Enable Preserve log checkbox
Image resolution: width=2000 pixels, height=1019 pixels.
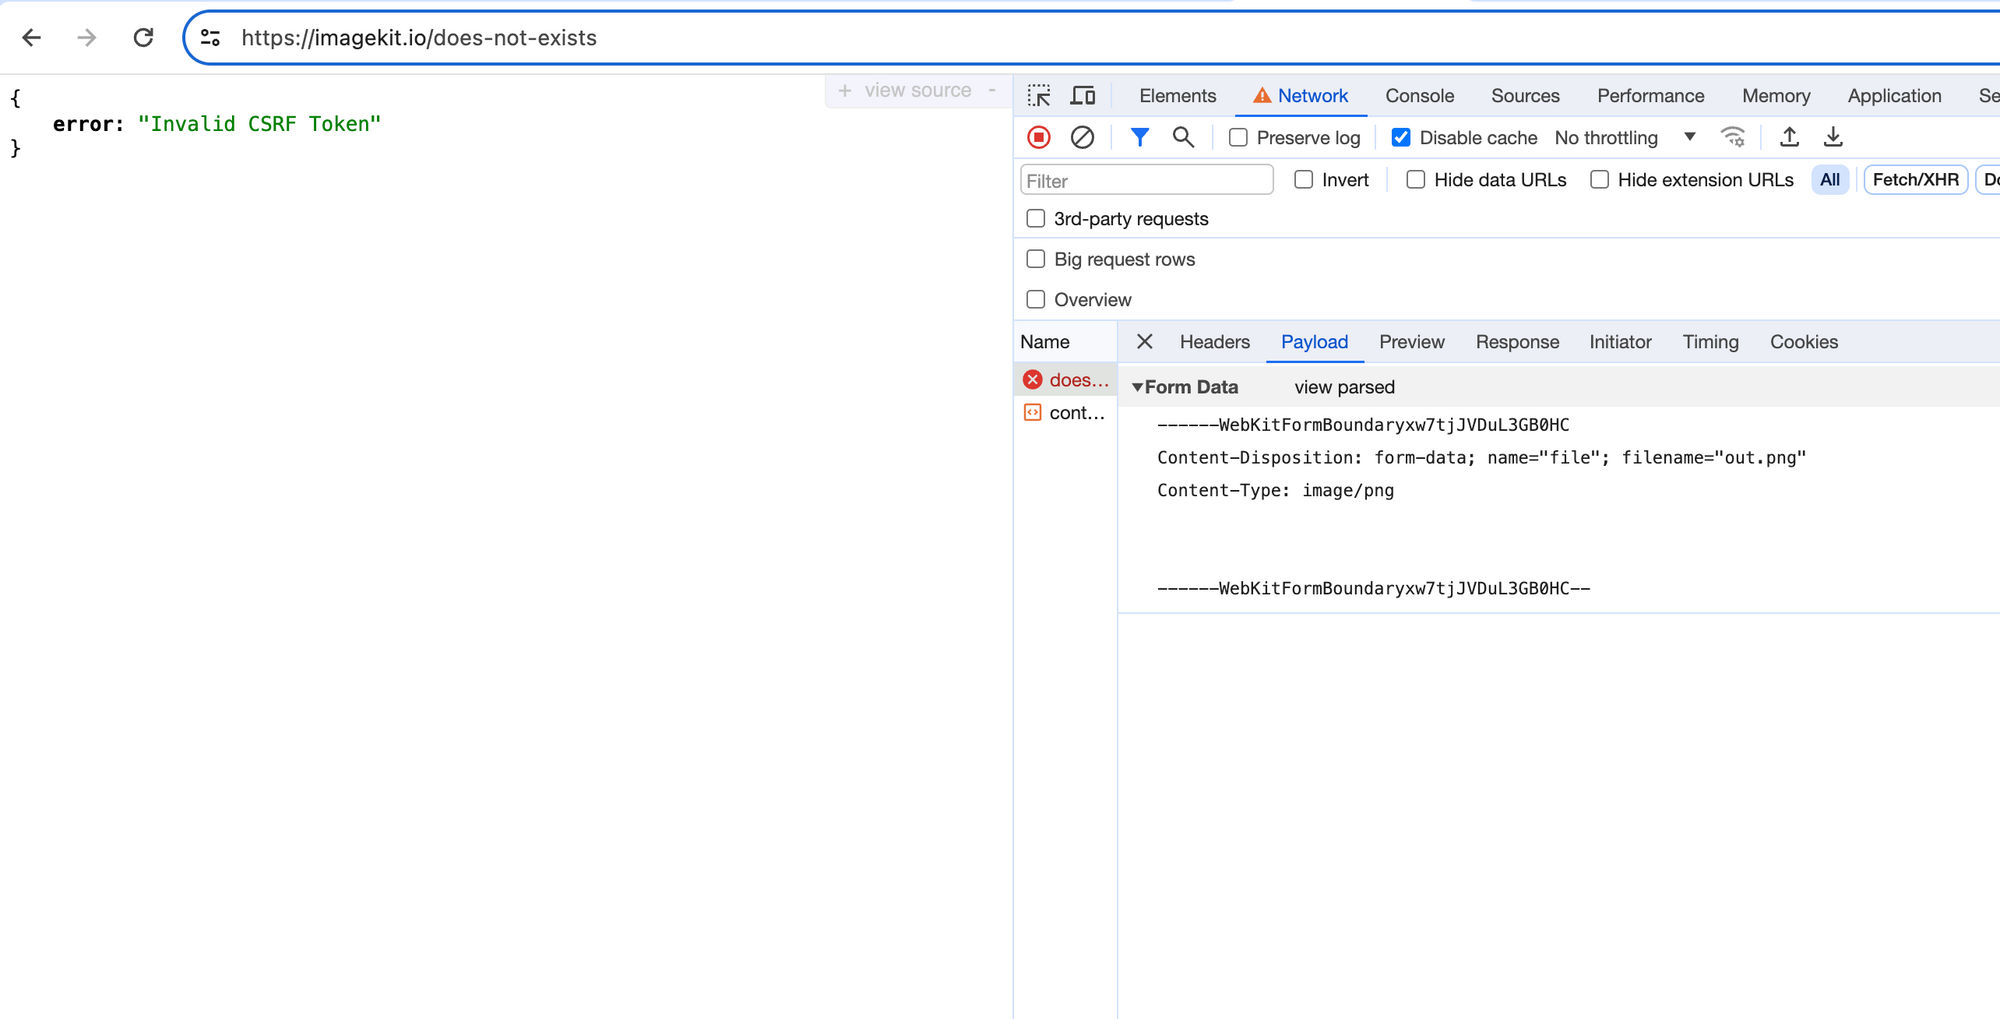(1238, 138)
